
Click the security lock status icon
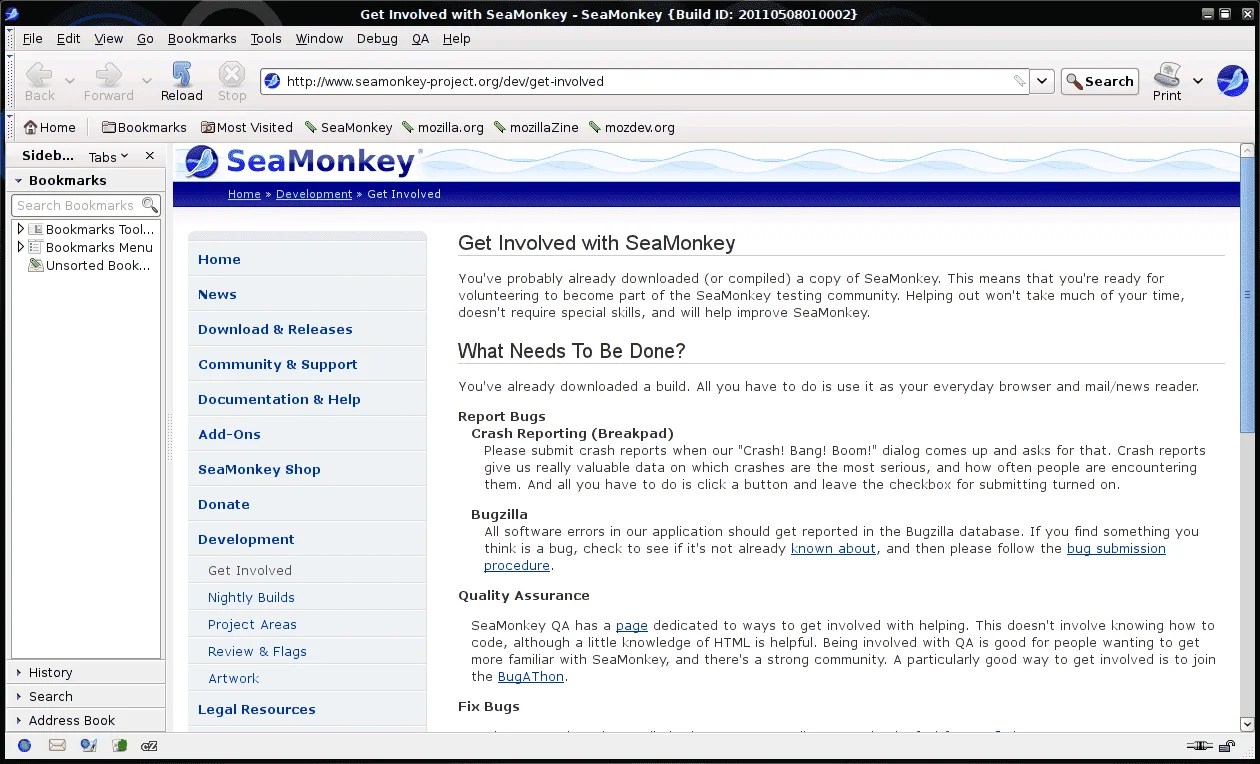(1227, 745)
